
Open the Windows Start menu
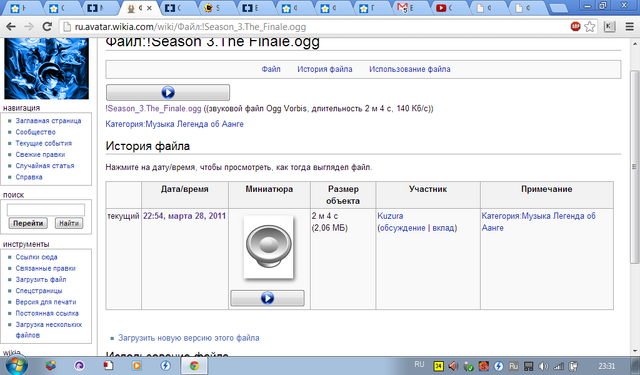click(16, 365)
